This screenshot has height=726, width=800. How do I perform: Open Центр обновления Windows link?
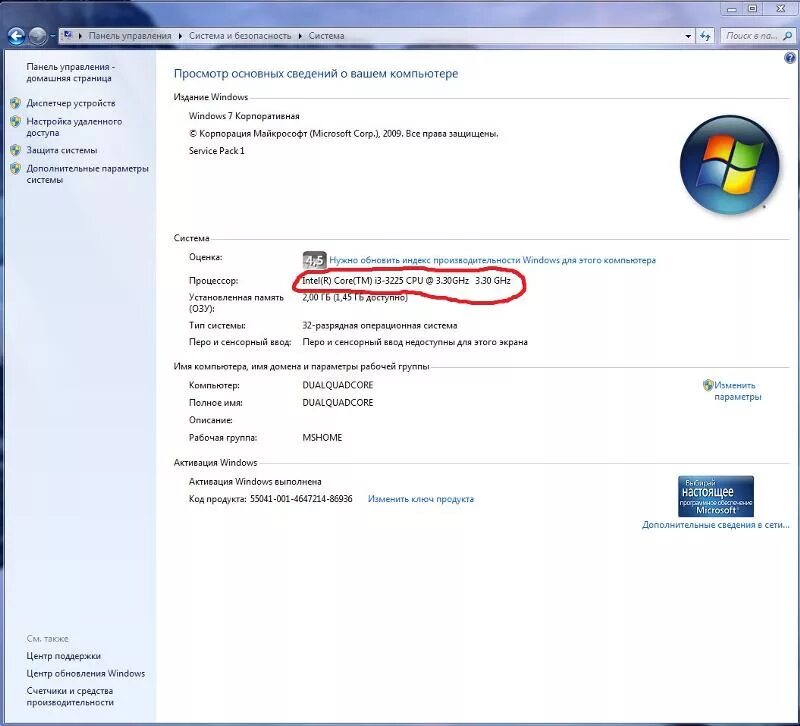(86, 673)
